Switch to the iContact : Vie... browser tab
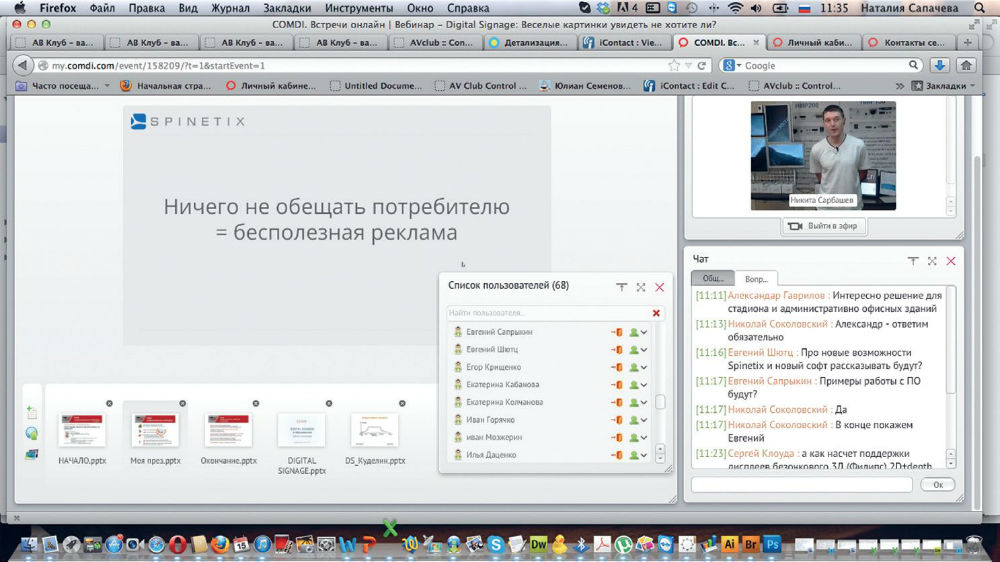Viewport: 1000px width, 562px height. coord(624,42)
